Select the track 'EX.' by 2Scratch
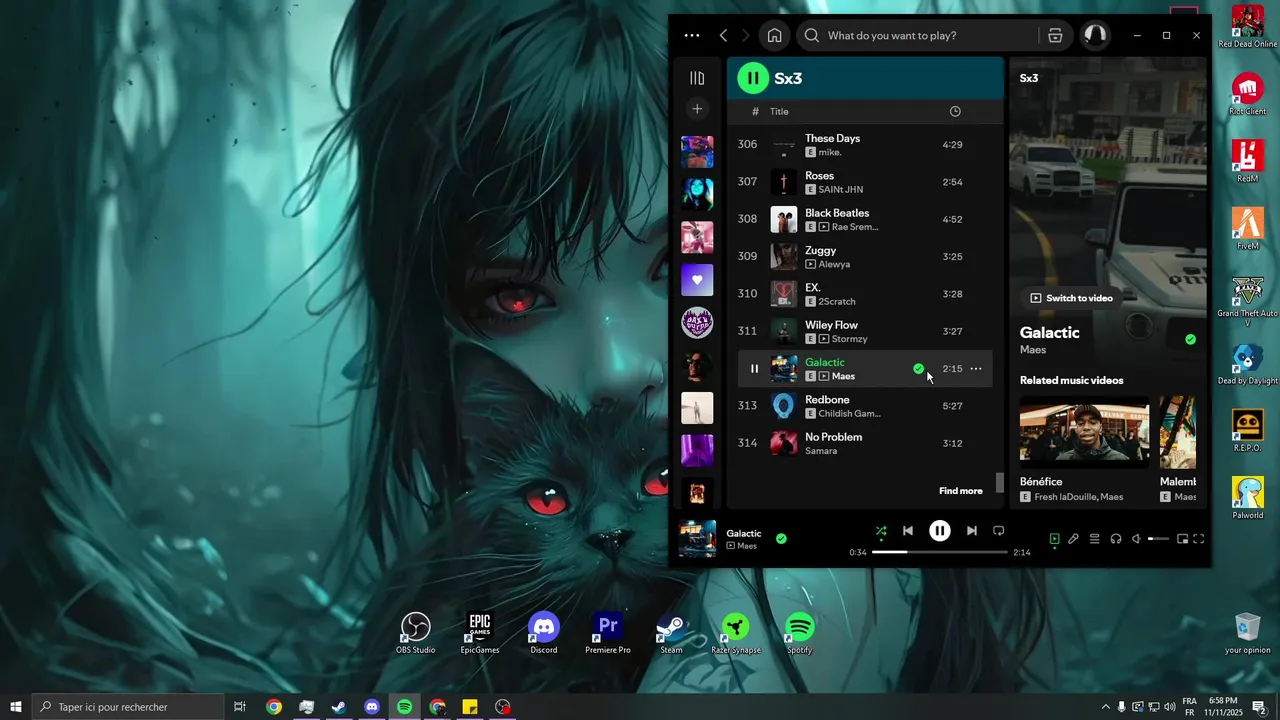The width and height of the screenshot is (1280, 720). (x=865, y=294)
